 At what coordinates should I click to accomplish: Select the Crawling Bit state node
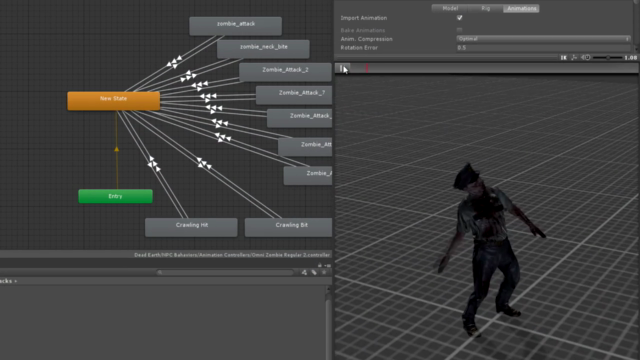[x=289, y=227]
